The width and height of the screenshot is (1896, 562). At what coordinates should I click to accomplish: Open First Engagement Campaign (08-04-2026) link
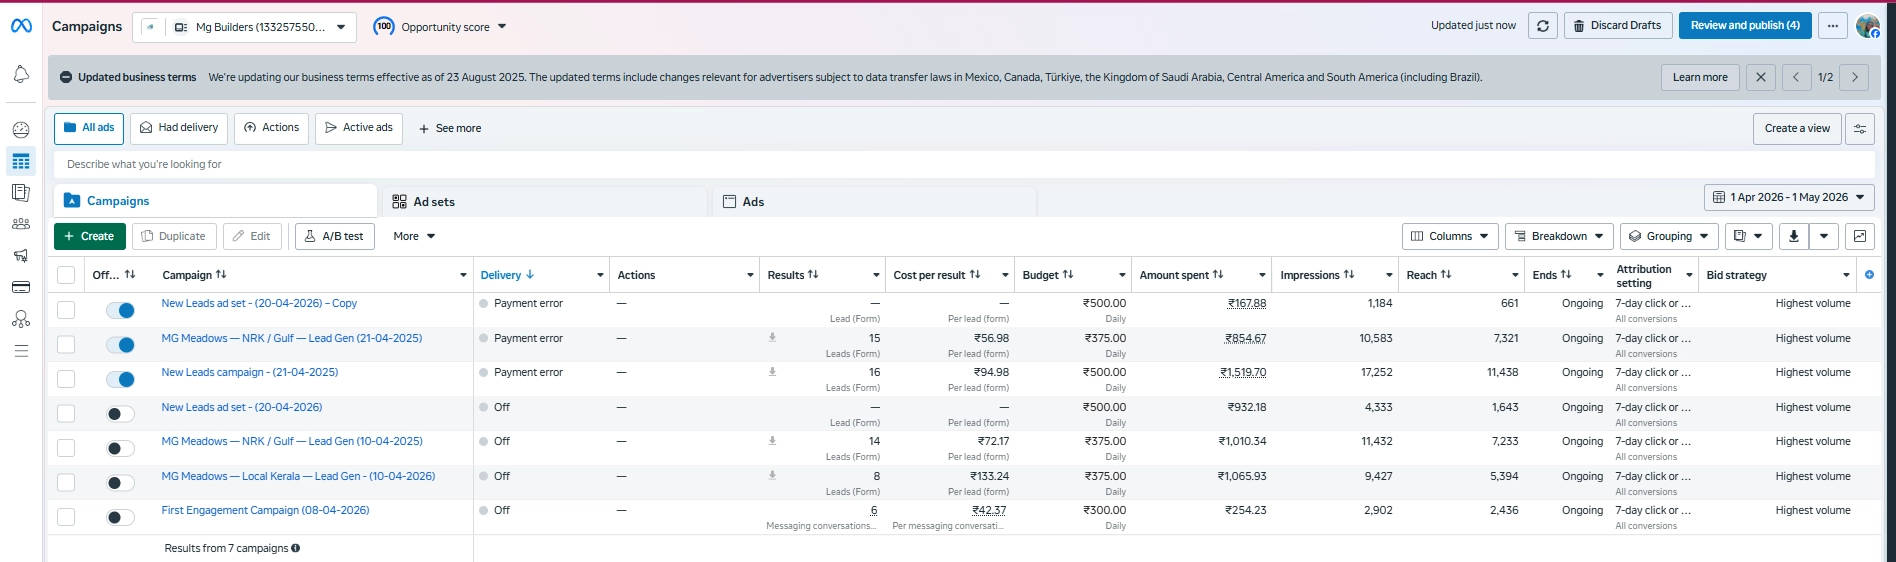265,510
